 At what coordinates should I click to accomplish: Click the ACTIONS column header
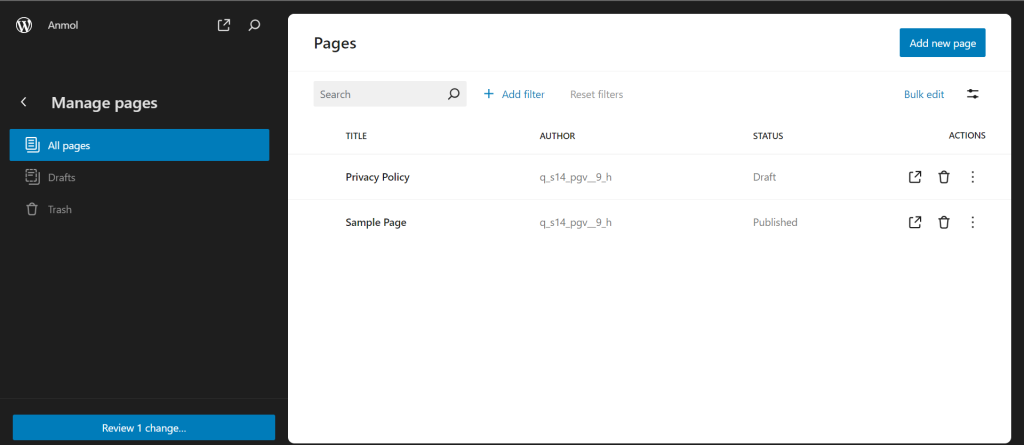coord(967,136)
